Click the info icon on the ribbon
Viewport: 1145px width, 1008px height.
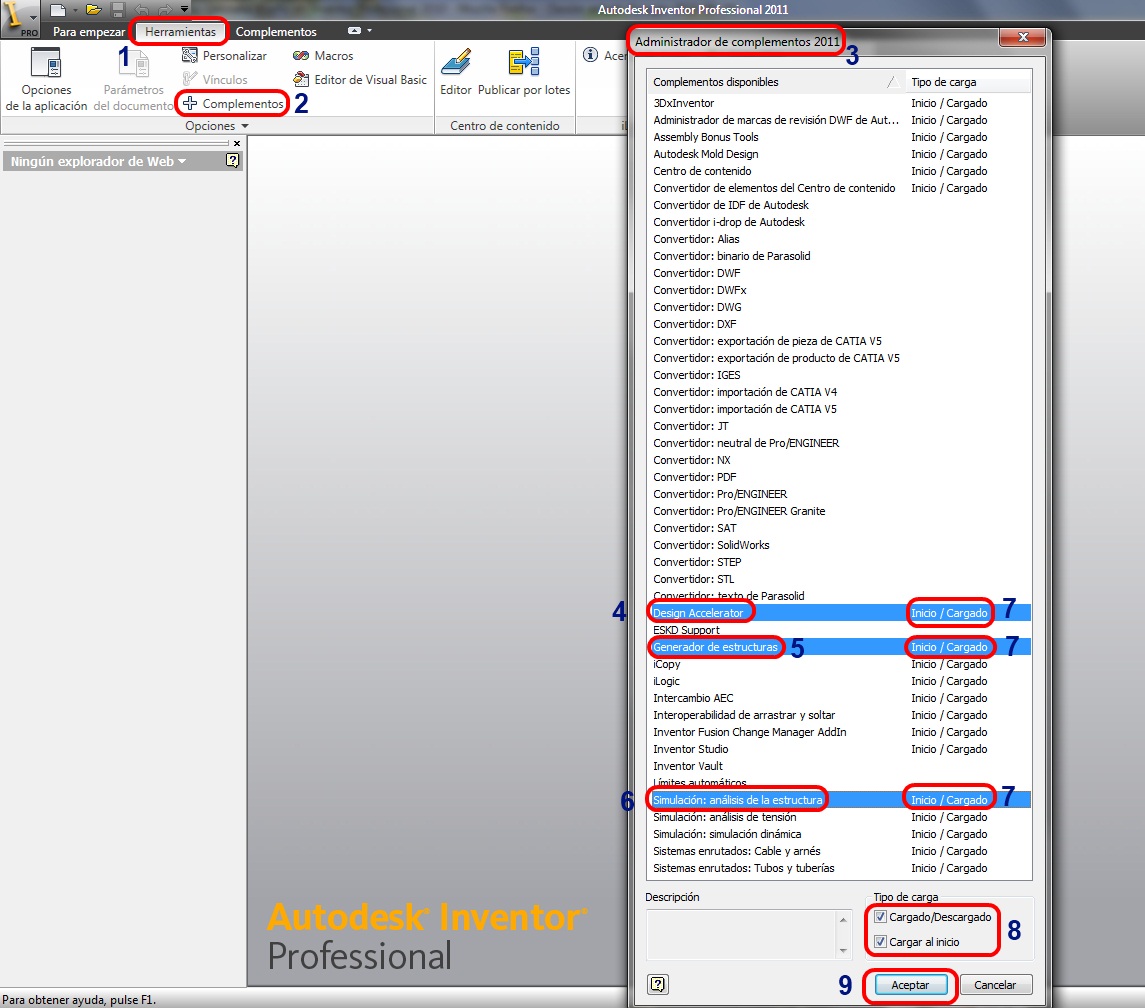[591, 55]
